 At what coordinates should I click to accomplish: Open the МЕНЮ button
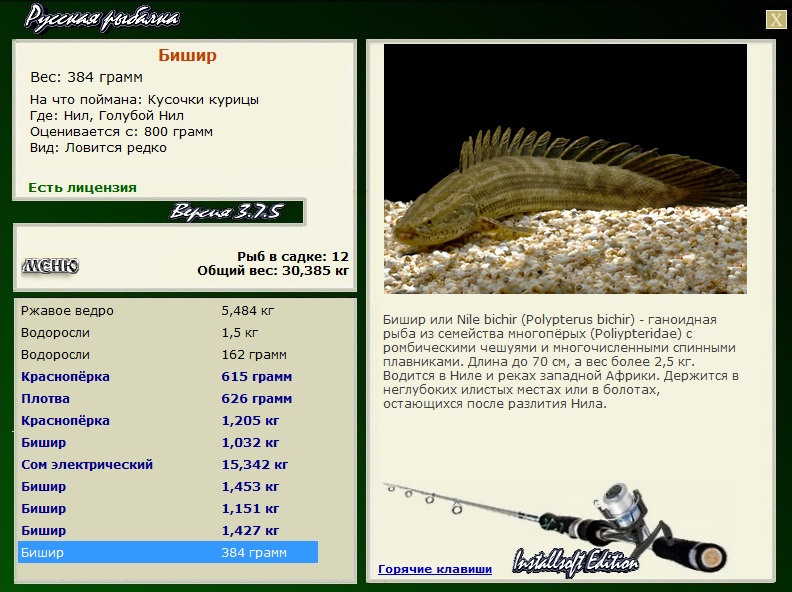click(50, 266)
